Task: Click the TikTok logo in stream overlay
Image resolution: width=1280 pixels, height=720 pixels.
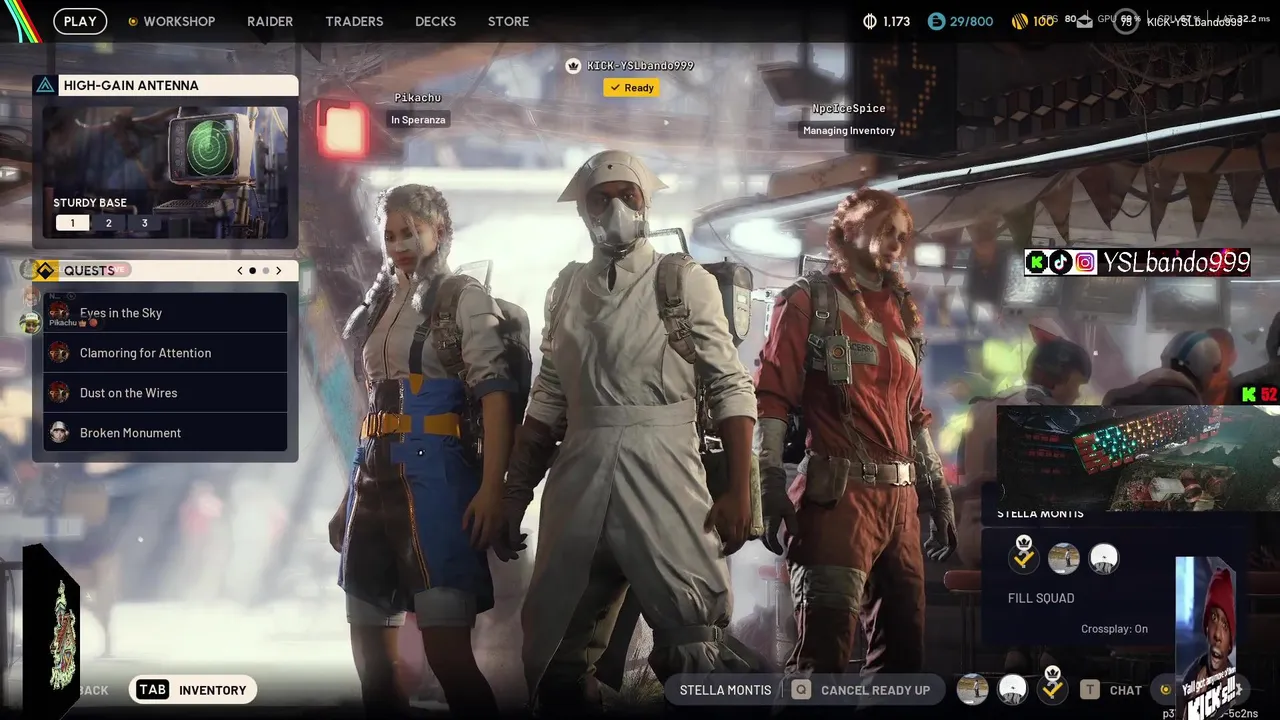Action: click(x=1060, y=262)
